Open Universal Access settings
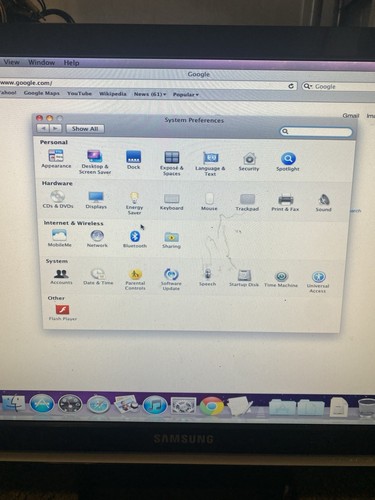375x500 pixels. [x=318, y=282]
